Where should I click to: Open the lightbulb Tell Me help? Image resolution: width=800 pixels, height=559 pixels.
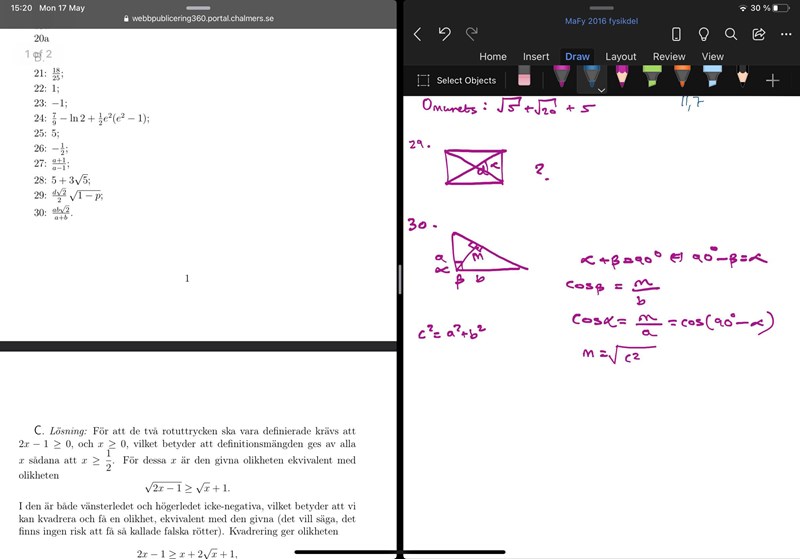tap(703, 34)
